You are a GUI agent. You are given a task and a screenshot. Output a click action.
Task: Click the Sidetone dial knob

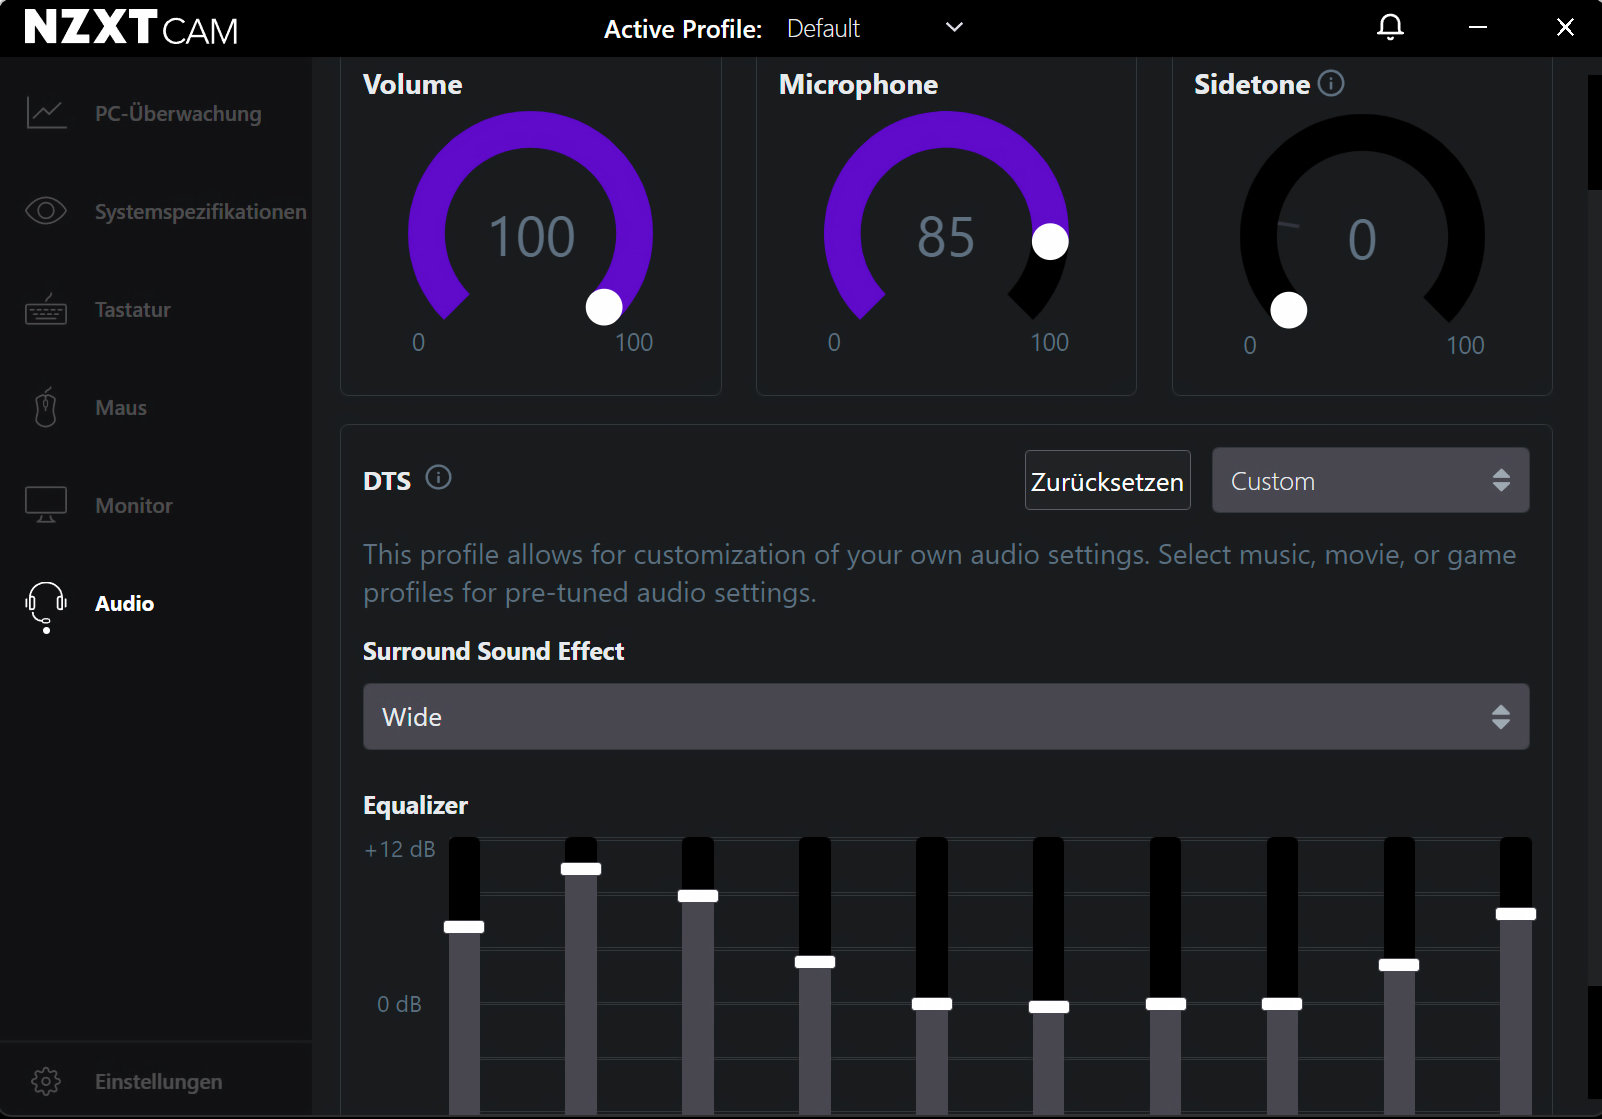[1289, 310]
